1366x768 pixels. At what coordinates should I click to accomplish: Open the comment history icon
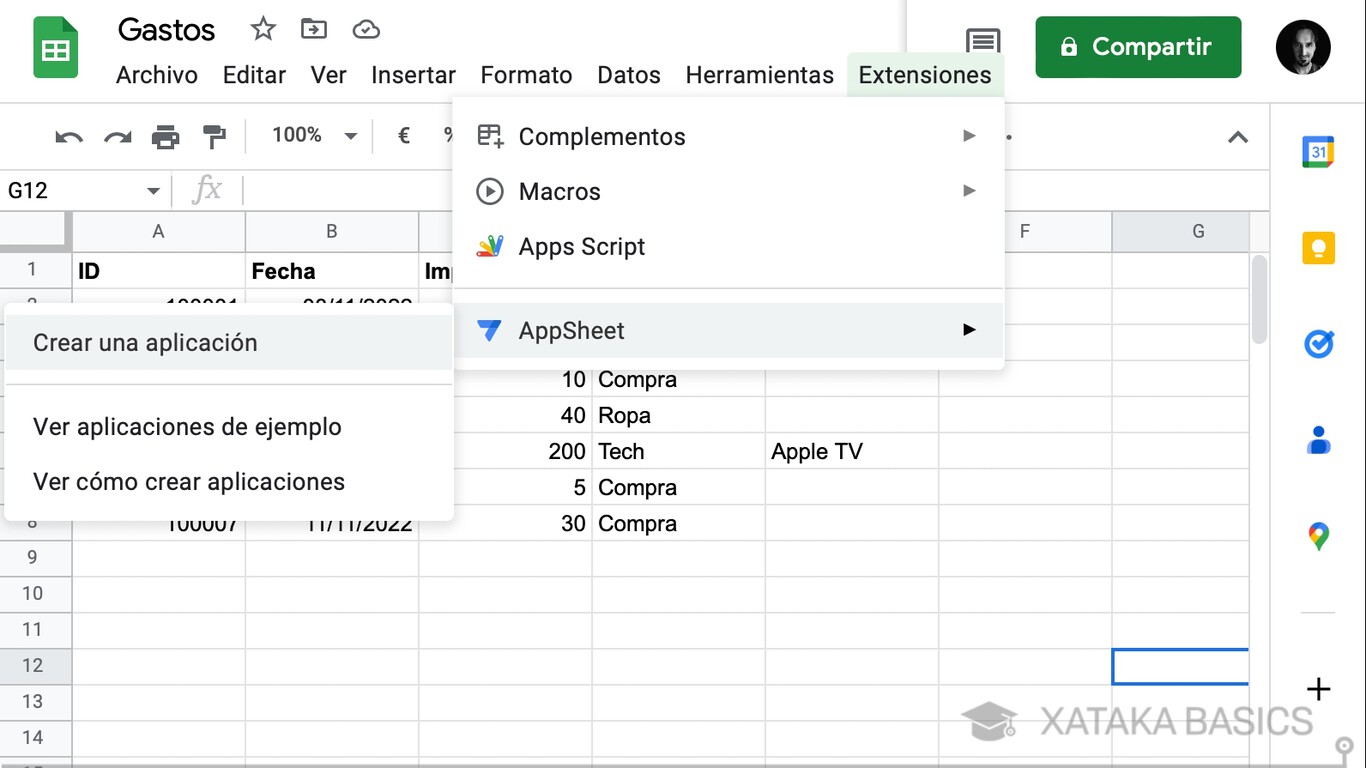[x=982, y=42]
